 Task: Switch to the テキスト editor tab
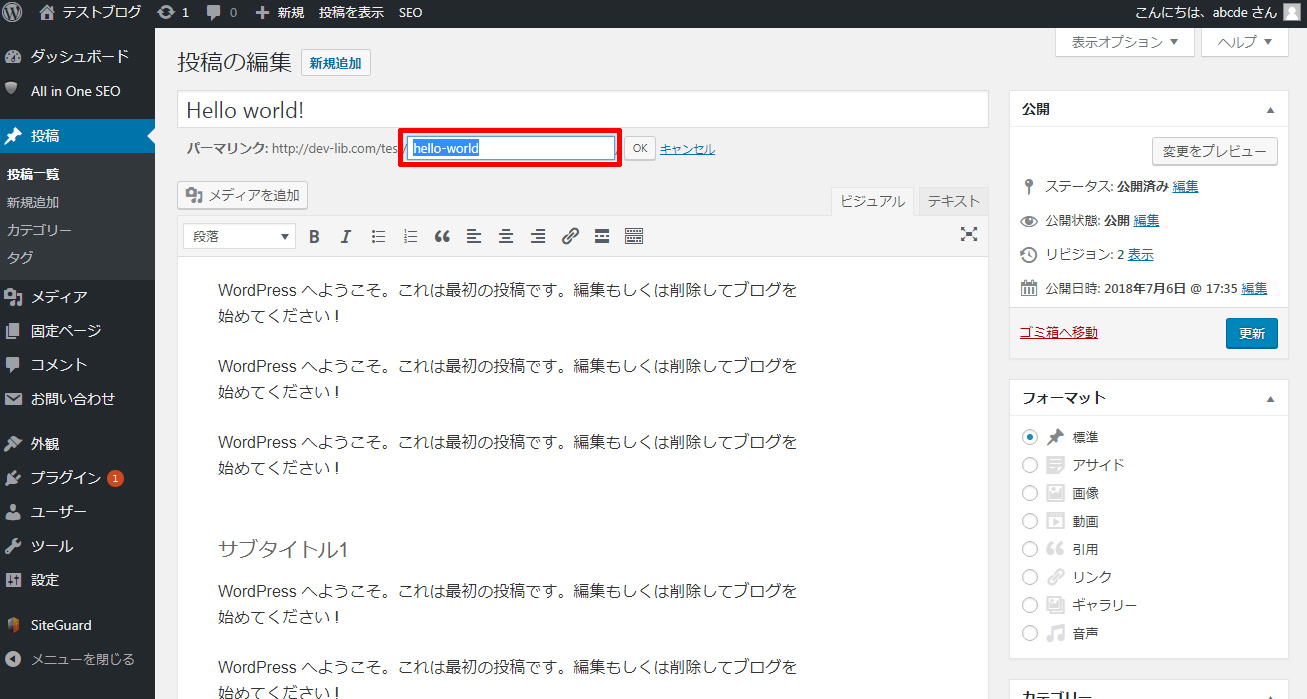click(953, 201)
